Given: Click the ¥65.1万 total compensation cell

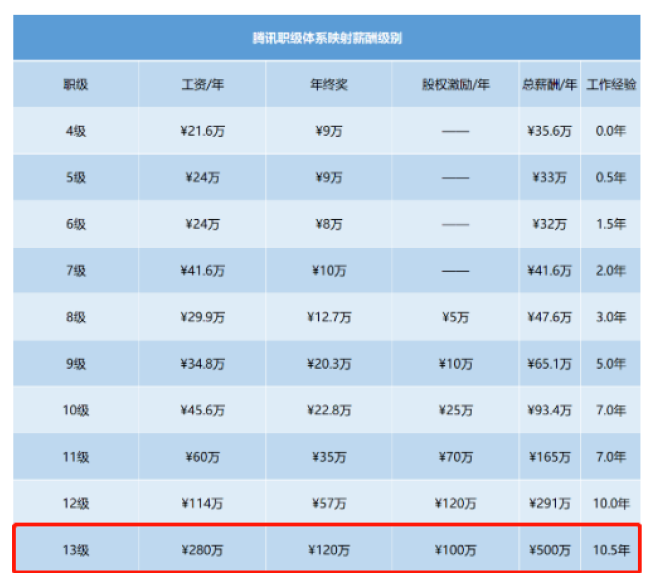Looking at the screenshot, I should tap(549, 364).
